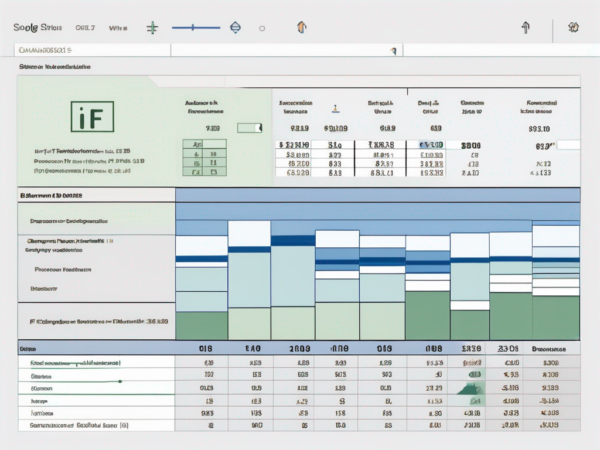This screenshot has width=600, height=450.
Task: Open settings with the gear icon at top right
Action: 573,28
